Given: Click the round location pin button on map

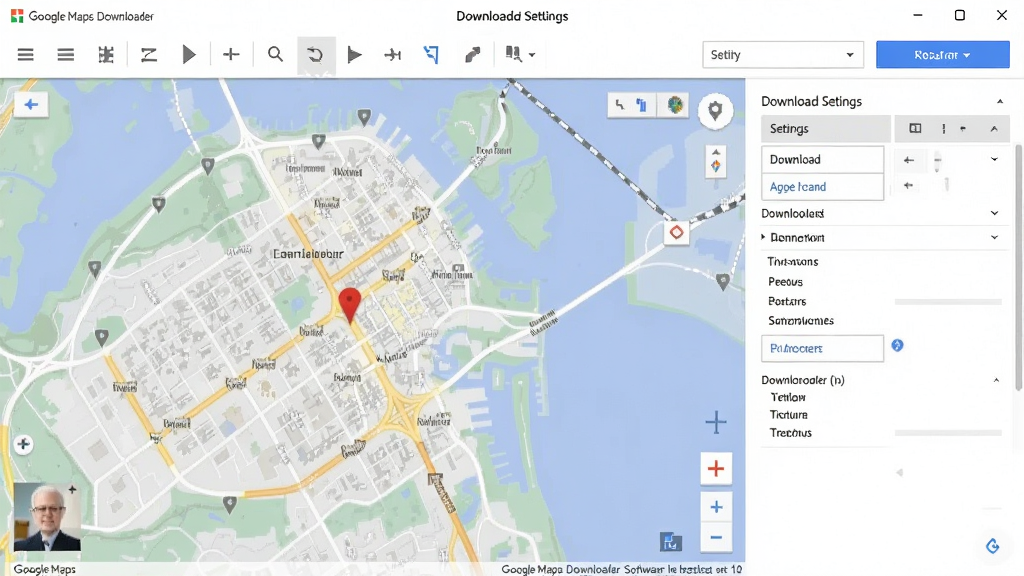Looking at the screenshot, I should coord(715,111).
